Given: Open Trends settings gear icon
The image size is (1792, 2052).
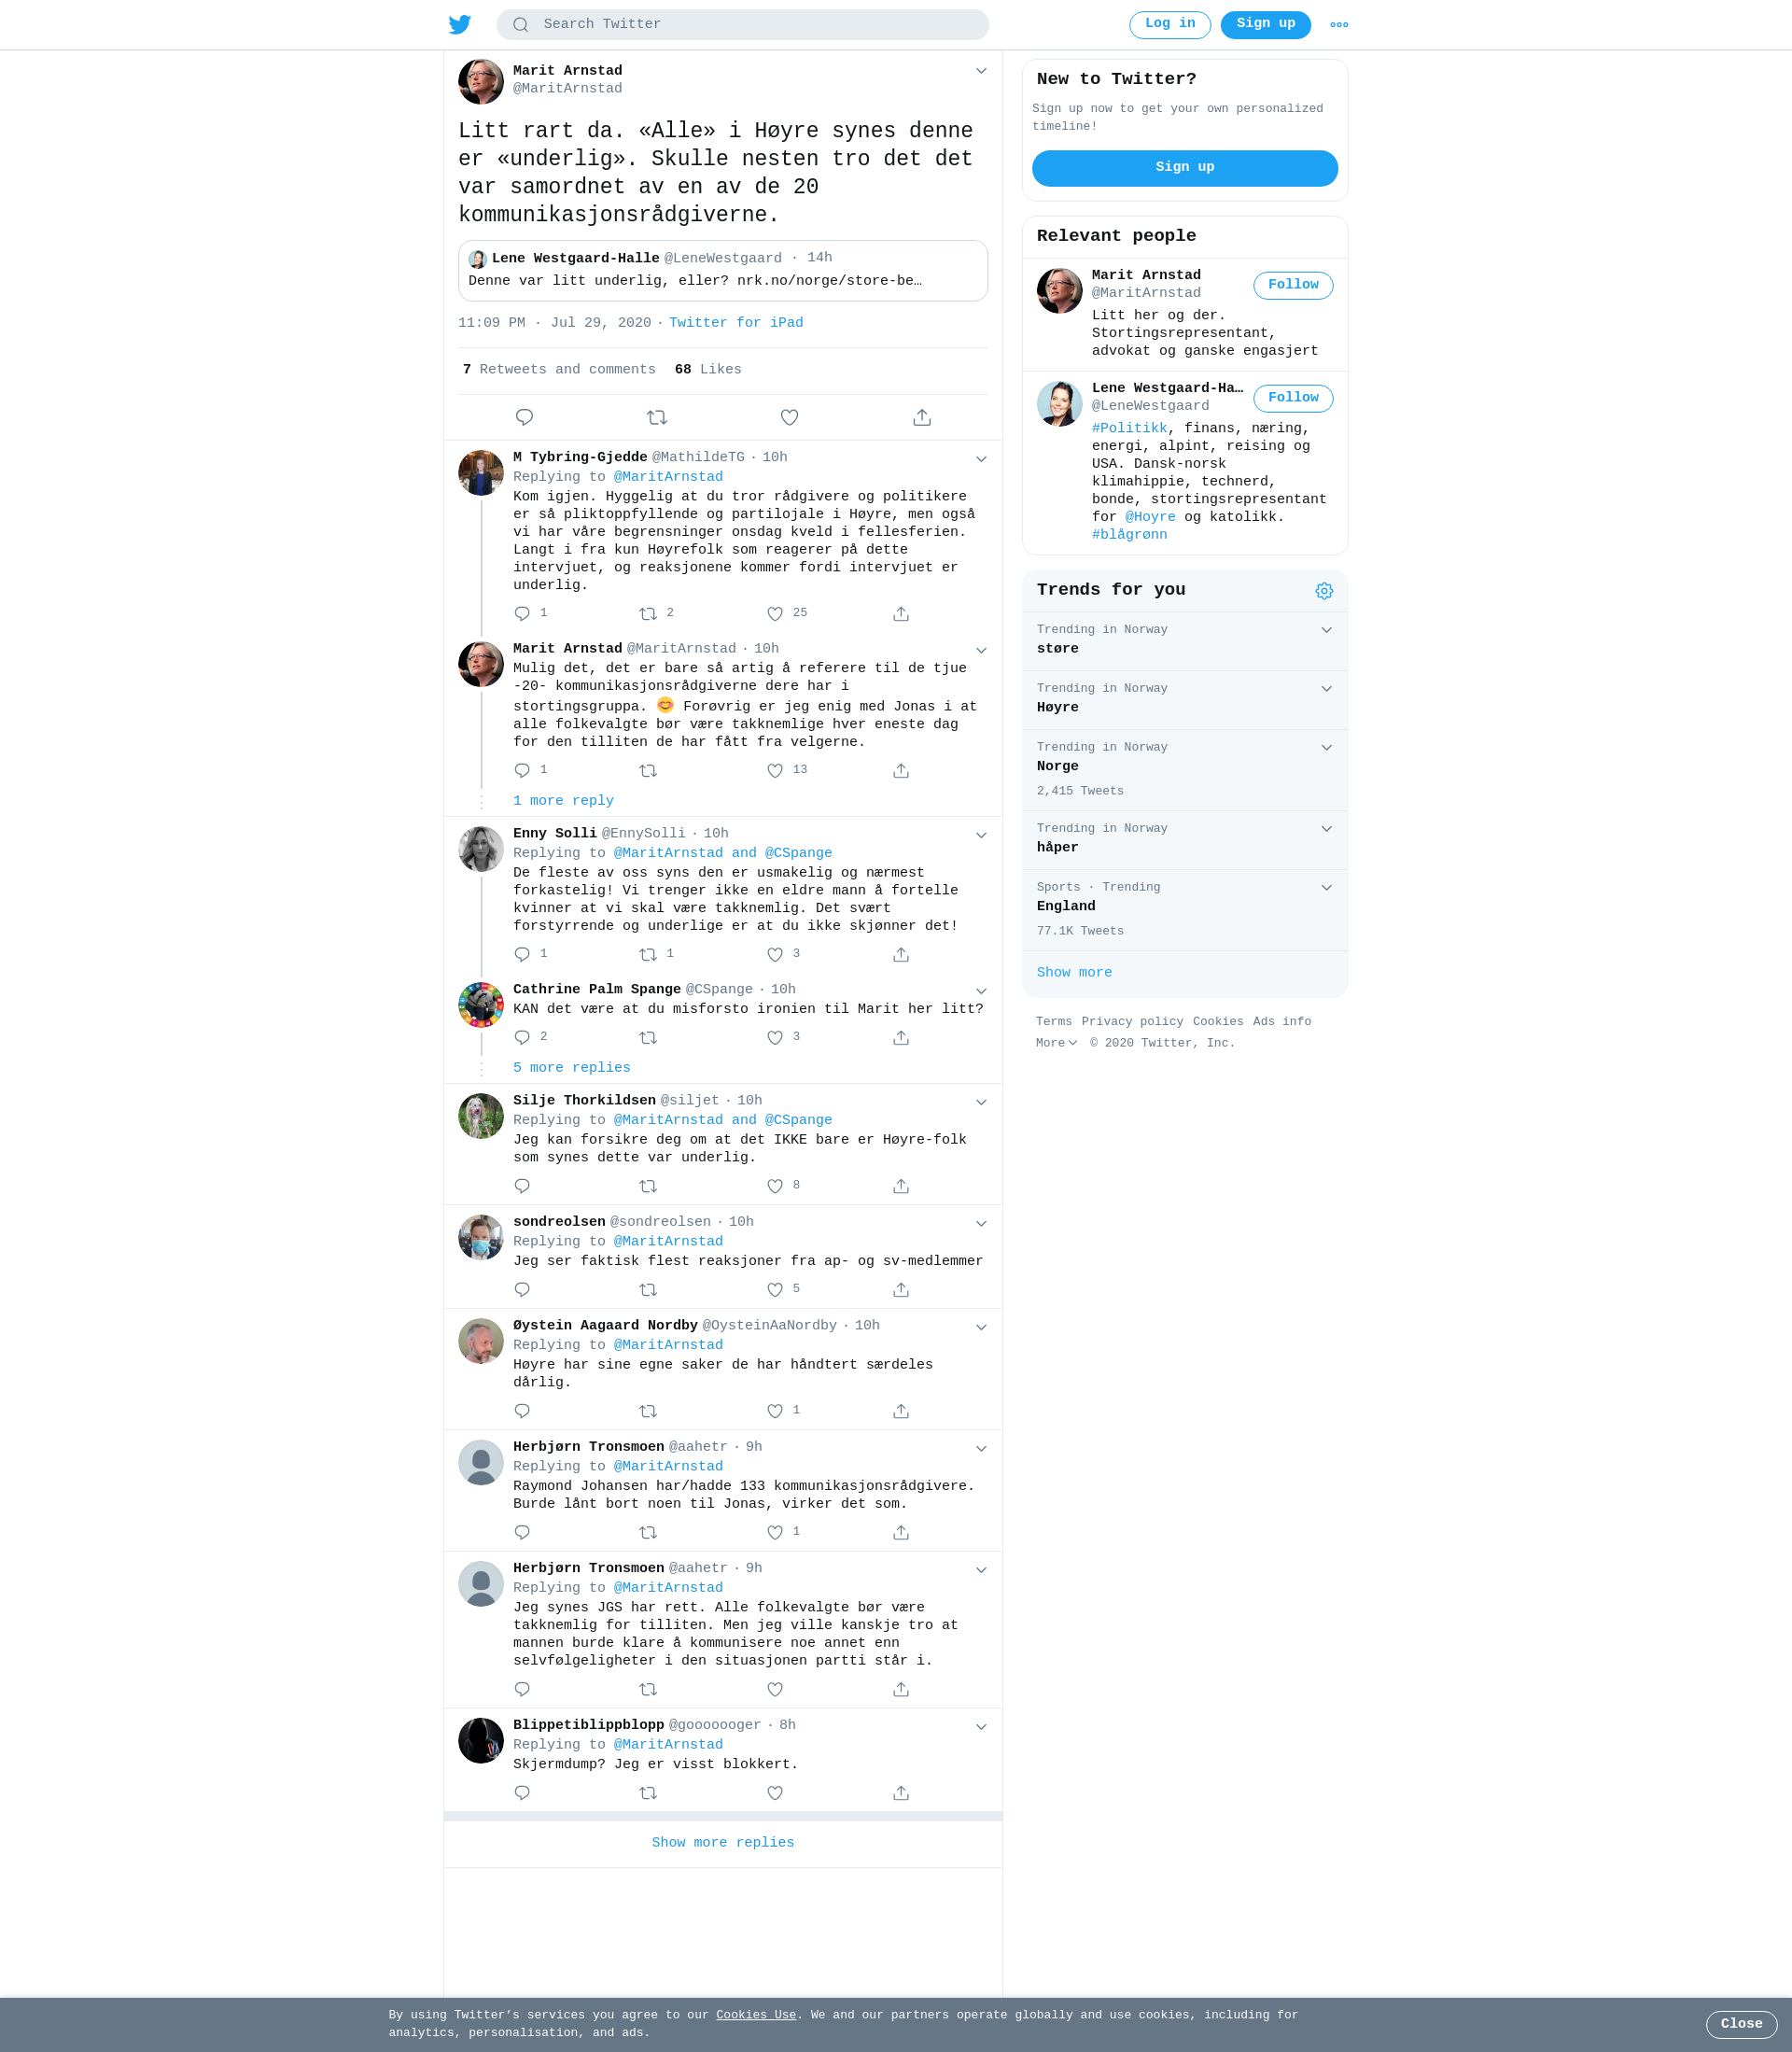Looking at the screenshot, I should [1324, 591].
